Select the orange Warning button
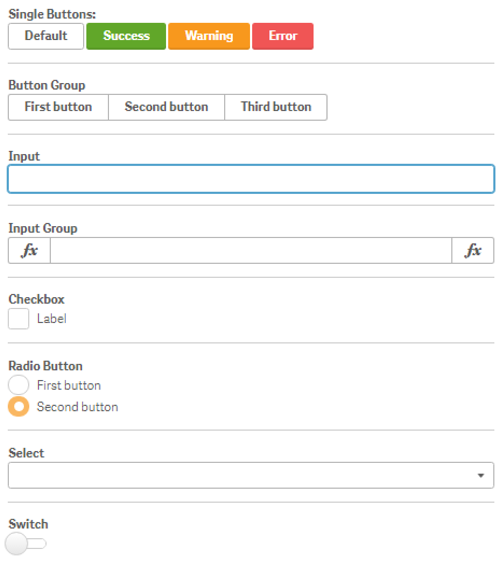 click(209, 36)
